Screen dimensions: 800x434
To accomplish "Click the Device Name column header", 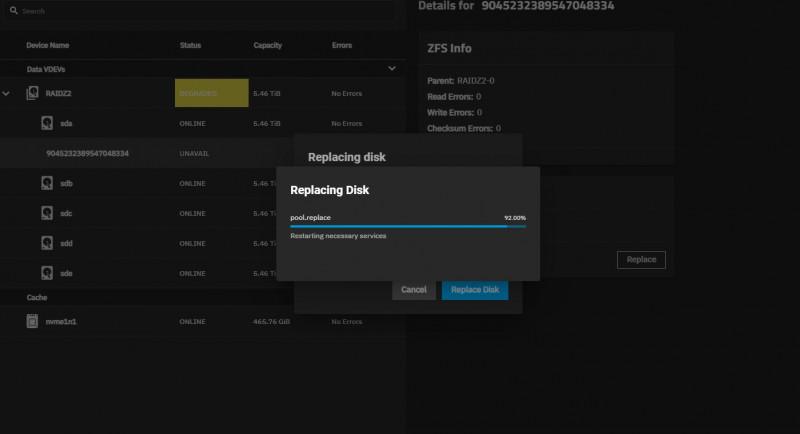I will coord(47,45).
